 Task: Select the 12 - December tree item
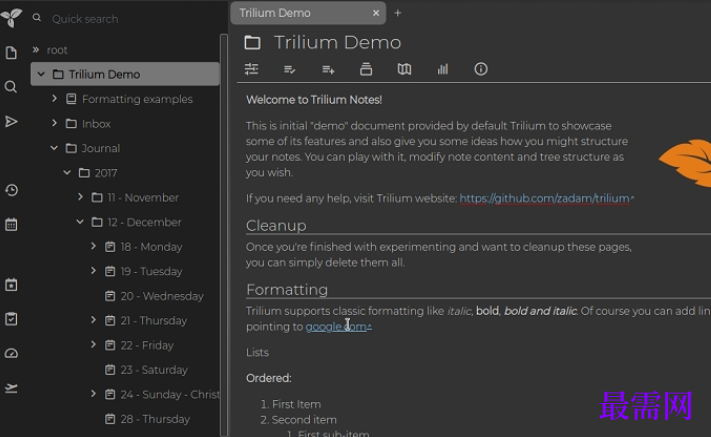pos(144,222)
